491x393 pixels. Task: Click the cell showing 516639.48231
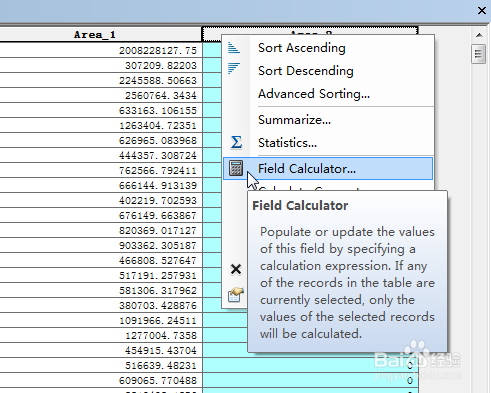click(x=101, y=365)
